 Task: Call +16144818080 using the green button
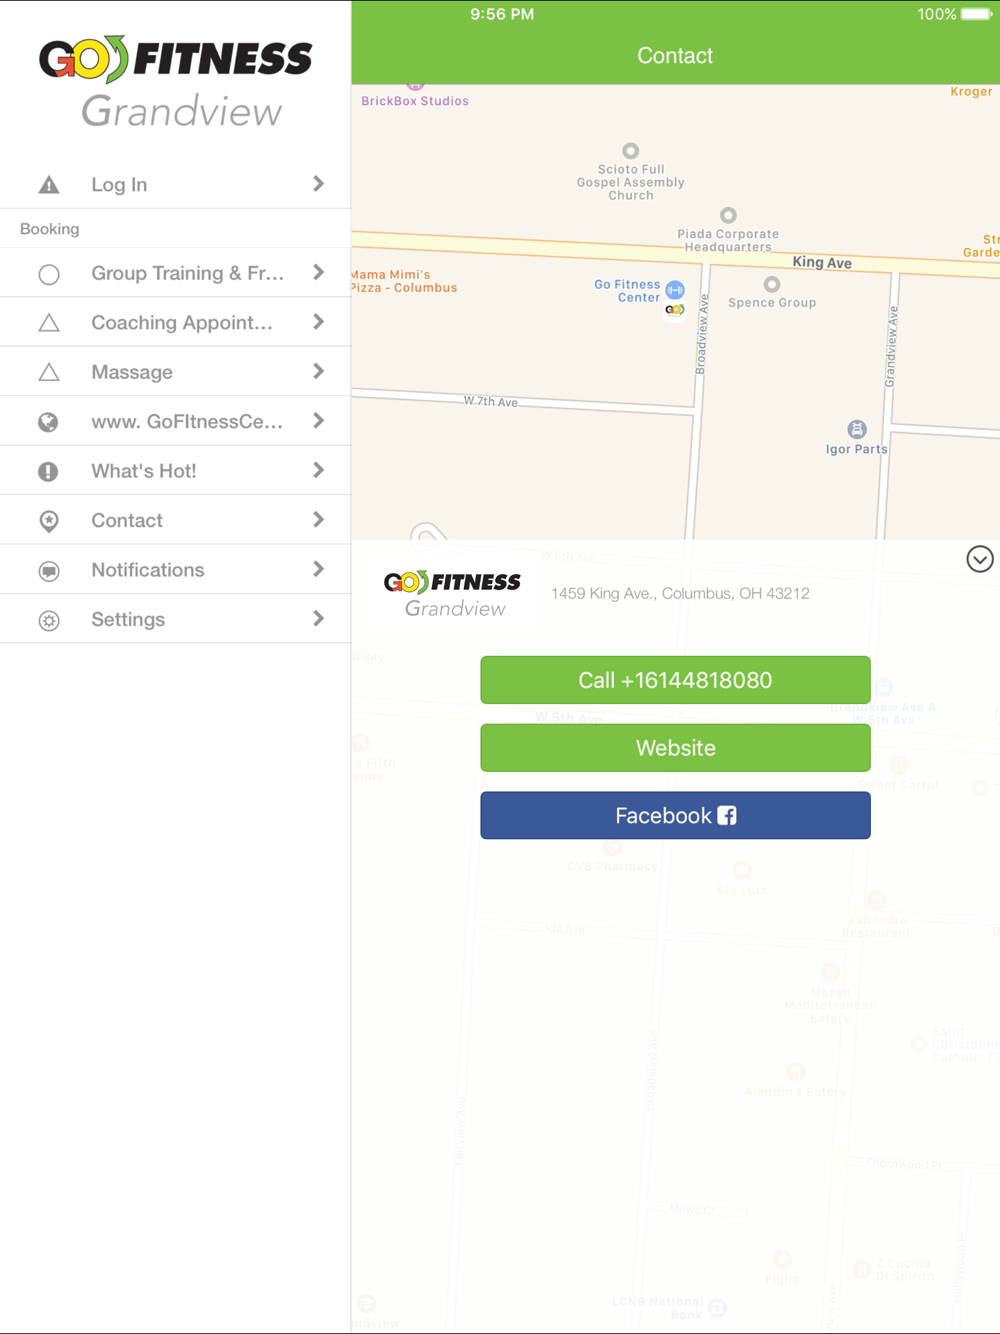(675, 680)
